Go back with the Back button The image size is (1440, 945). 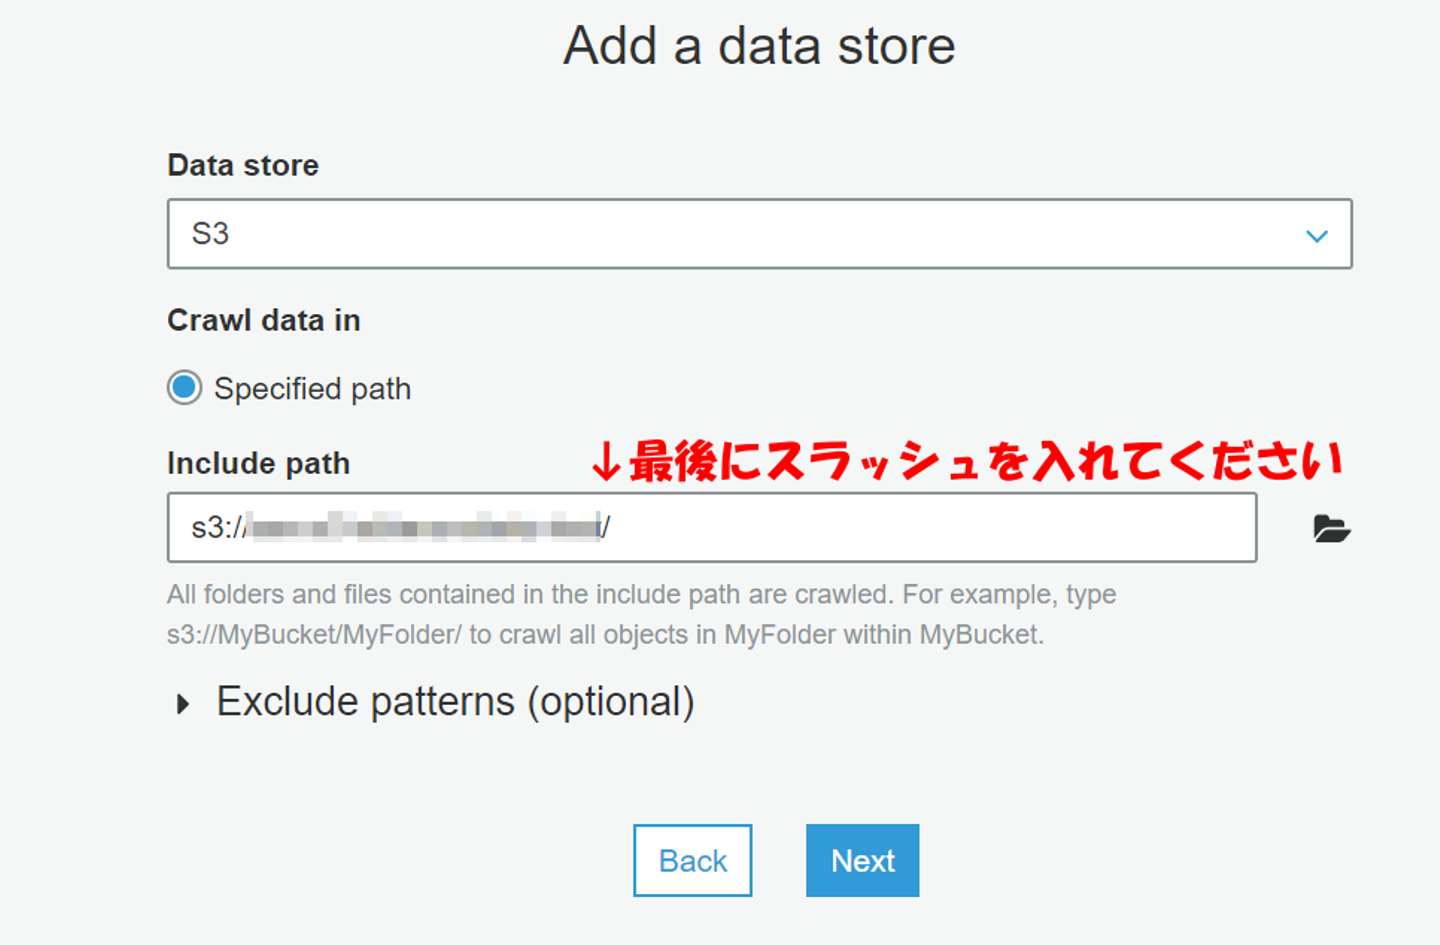pos(692,860)
